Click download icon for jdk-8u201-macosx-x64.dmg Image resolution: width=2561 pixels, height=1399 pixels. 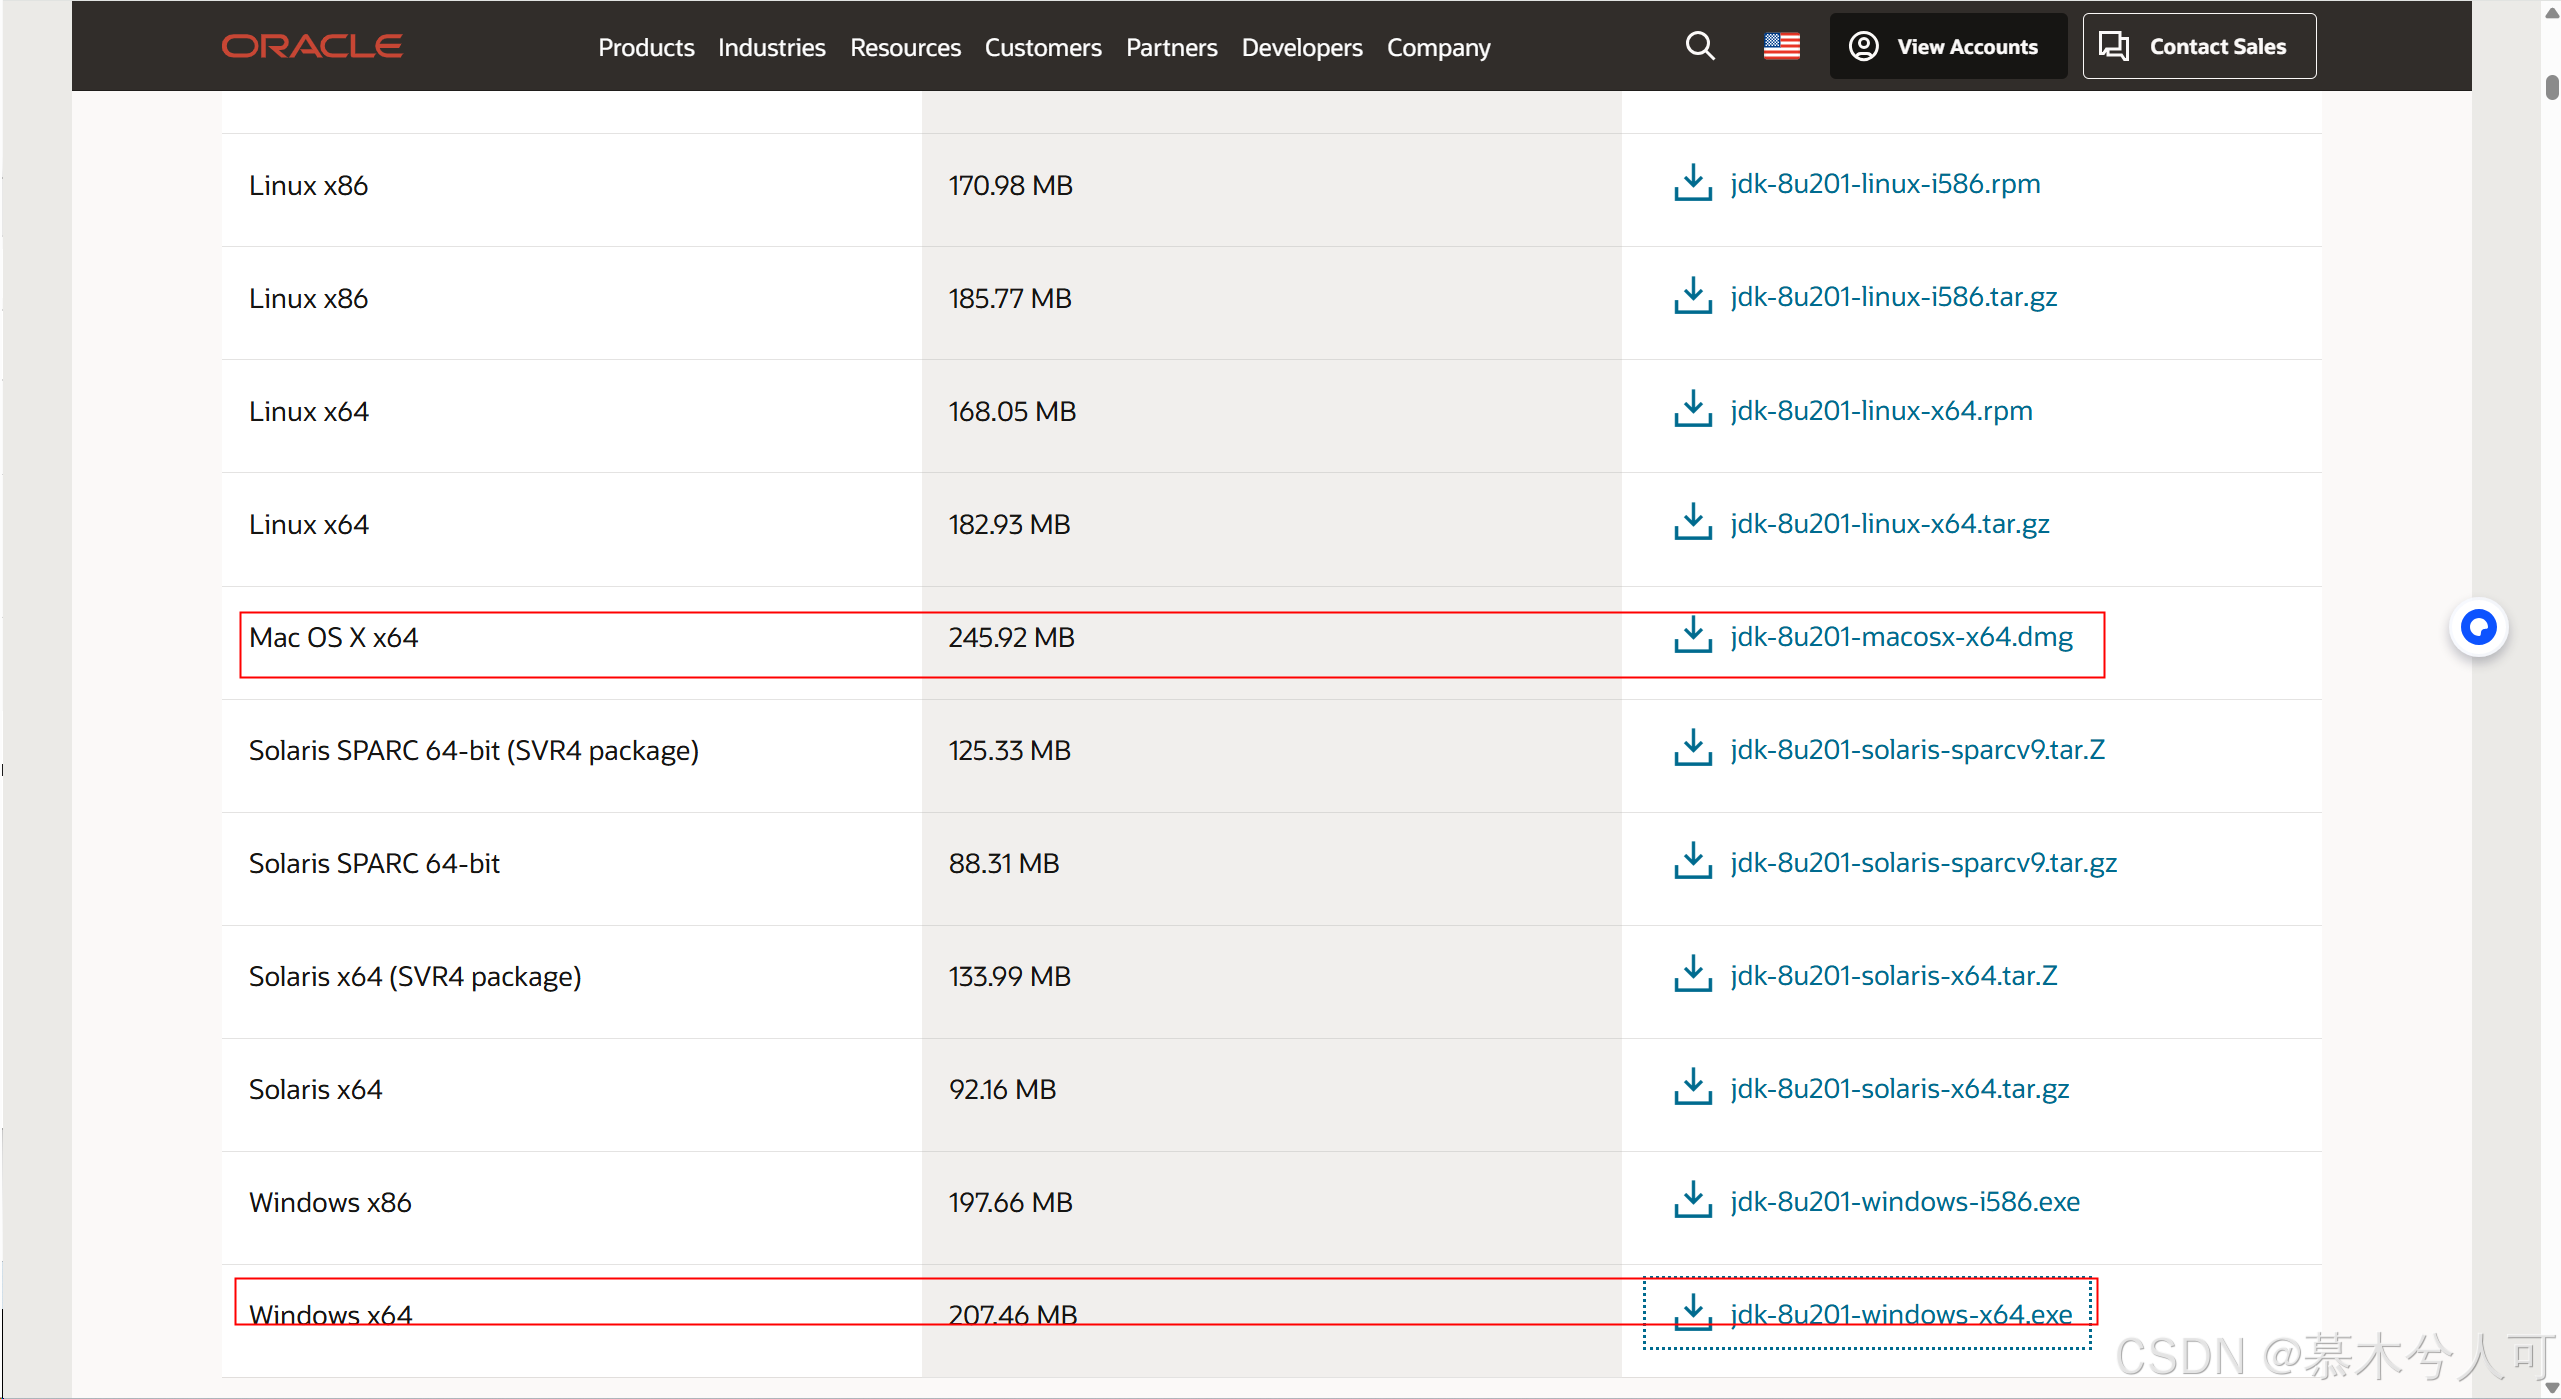[1693, 636]
